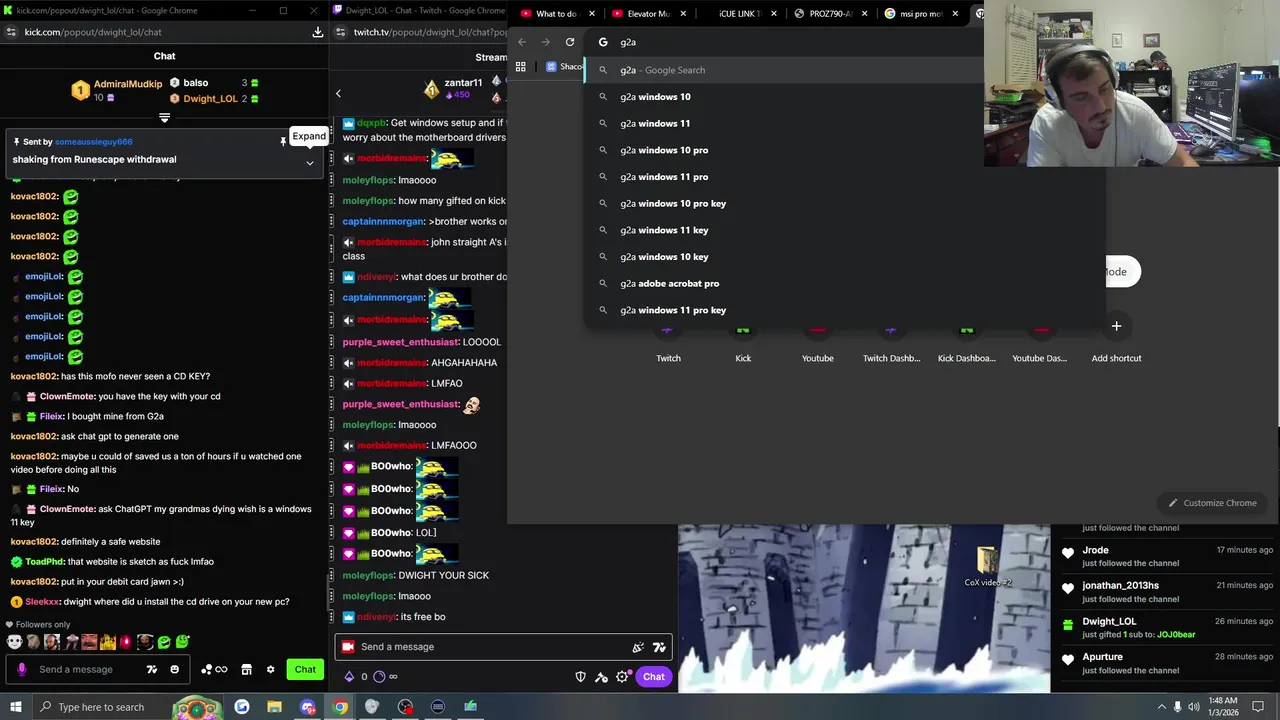Image resolution: width=1280 pixels, height=720 pixels.
Task: Expand the Kick leaderboard handle below AdmiralMudkip
Action: coord(164,118)
